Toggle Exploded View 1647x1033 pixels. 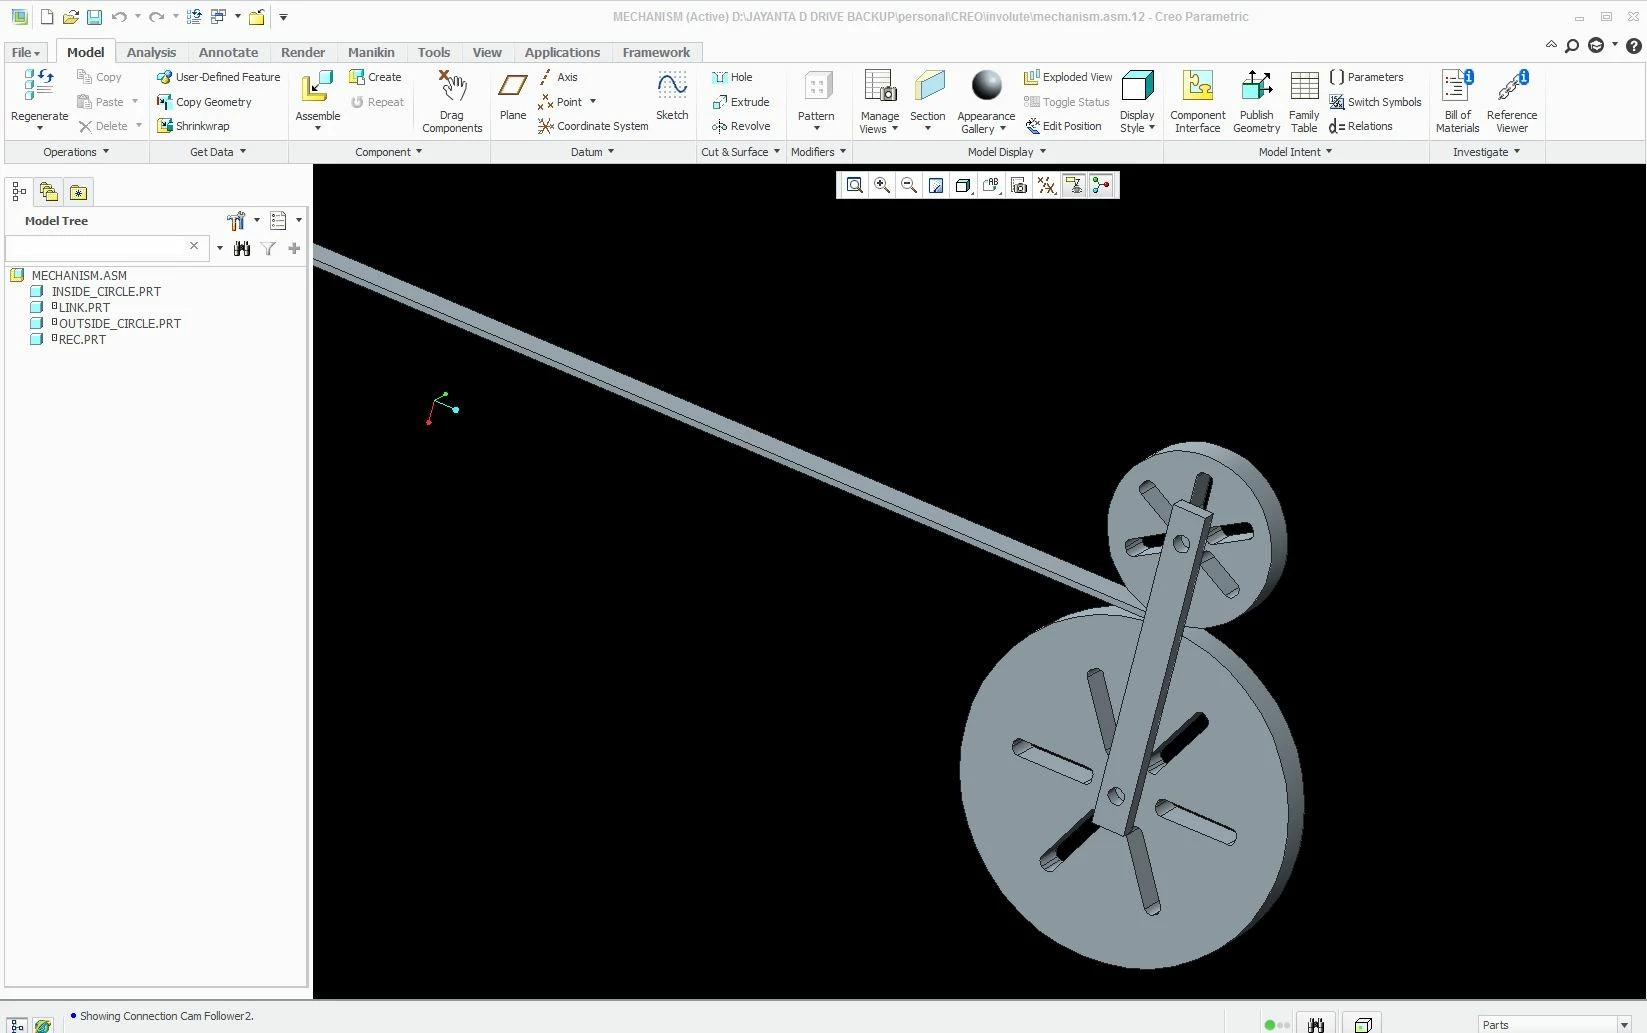pyautogui.click(x=1068, y=77)
